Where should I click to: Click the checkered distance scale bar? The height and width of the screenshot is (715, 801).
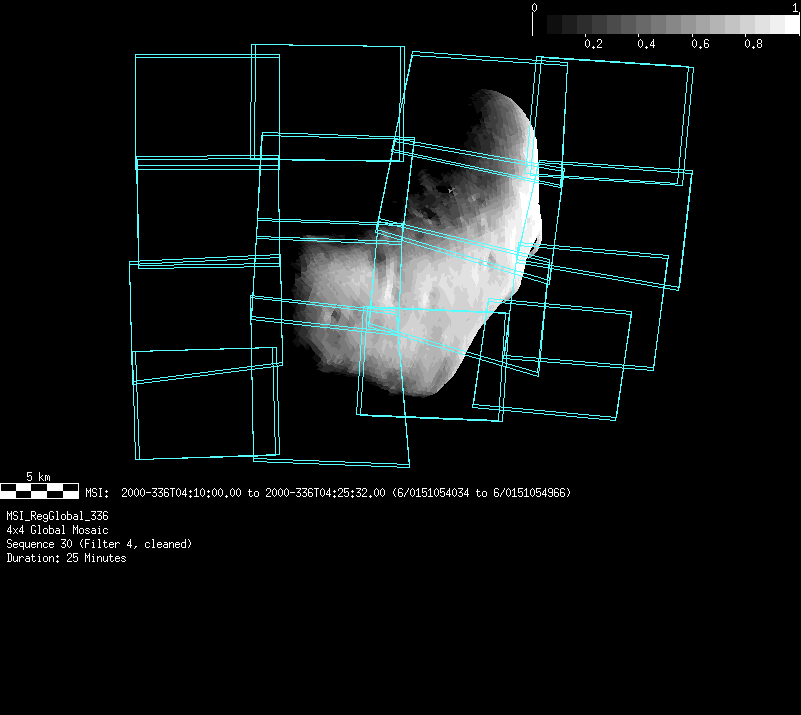tap(39, 490)
